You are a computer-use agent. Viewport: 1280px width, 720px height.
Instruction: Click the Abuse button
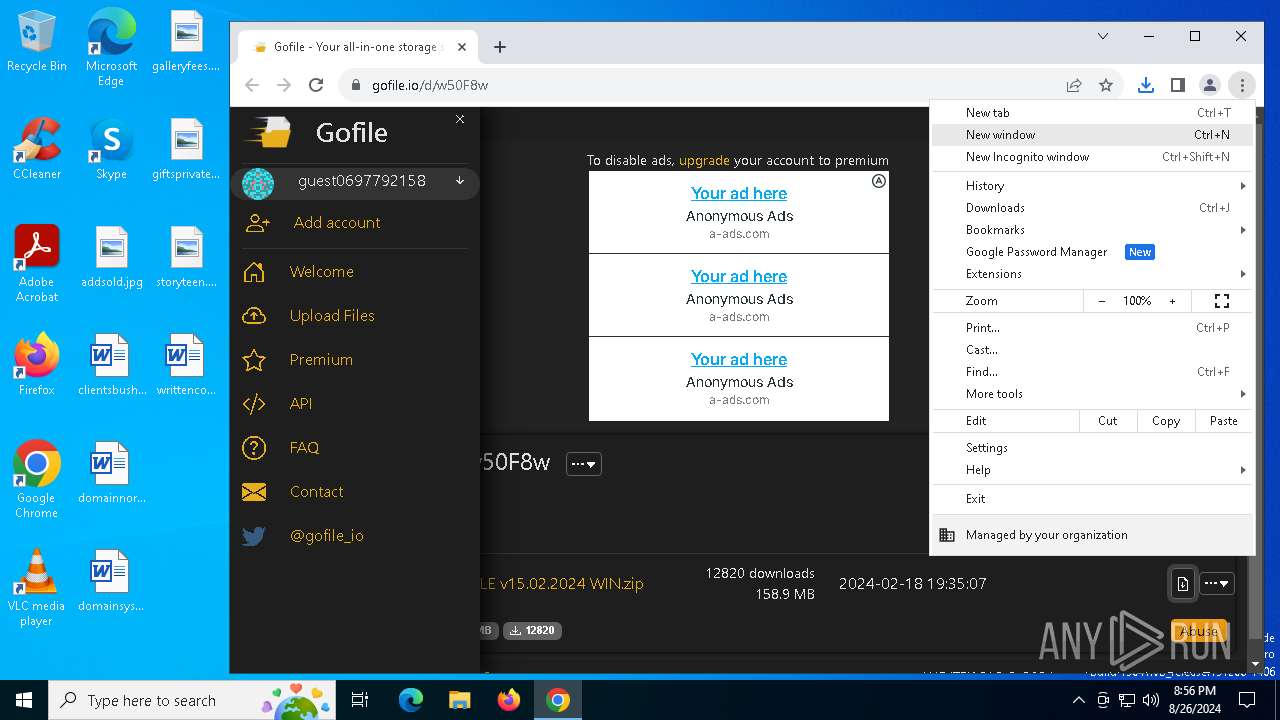click(1199, 631)
